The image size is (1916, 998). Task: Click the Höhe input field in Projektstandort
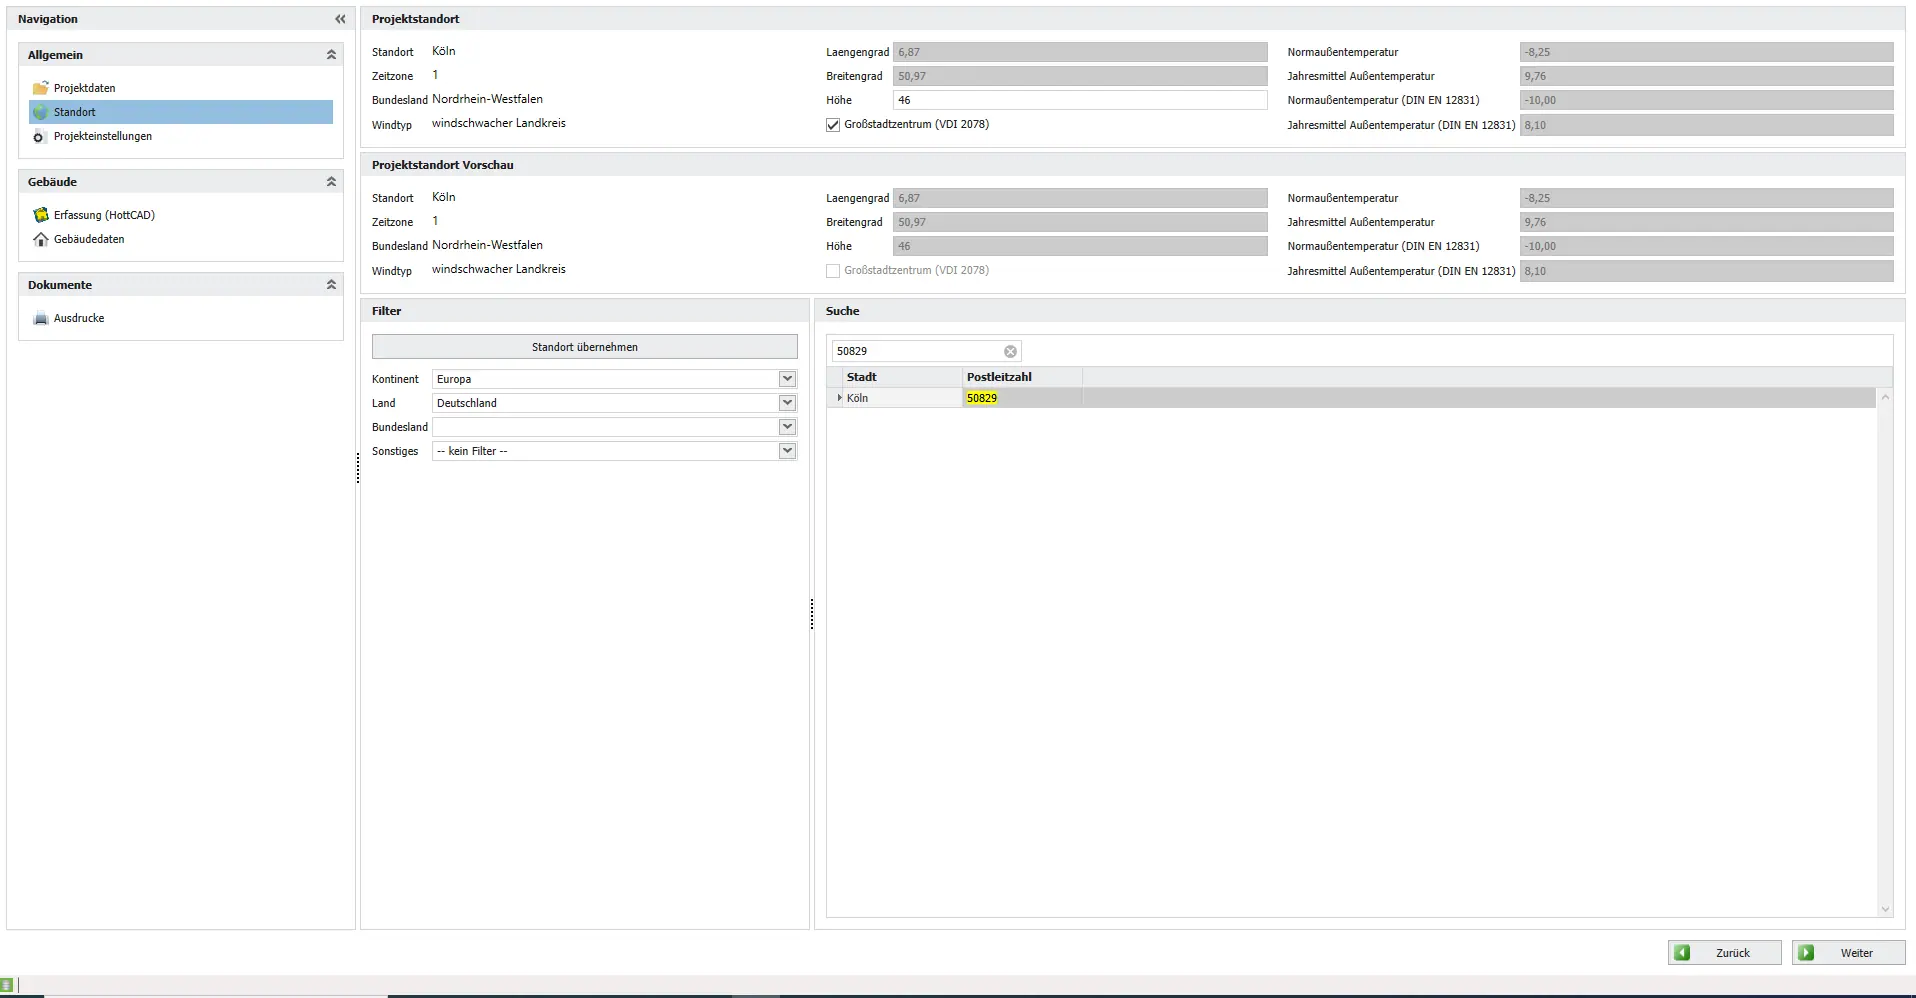1079,100
